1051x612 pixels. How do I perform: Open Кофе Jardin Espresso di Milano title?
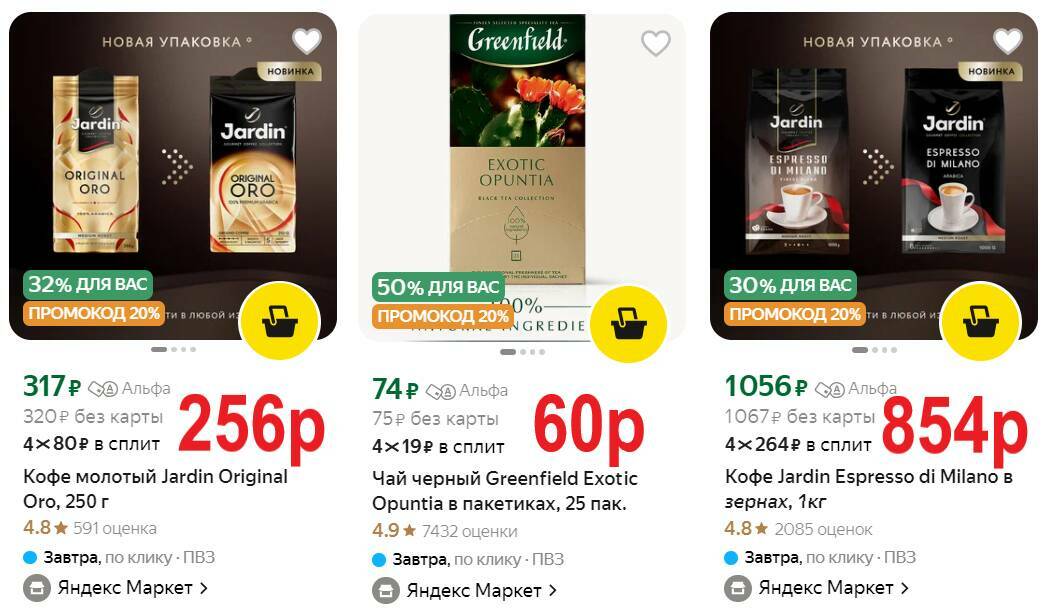click(869, 489)
